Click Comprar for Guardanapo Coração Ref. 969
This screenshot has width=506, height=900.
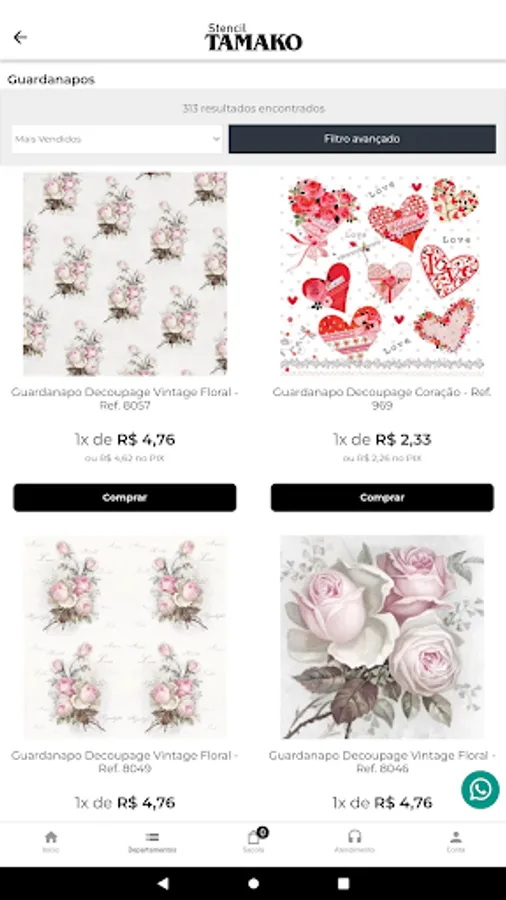pyautogui.click(x=382, y=498)
